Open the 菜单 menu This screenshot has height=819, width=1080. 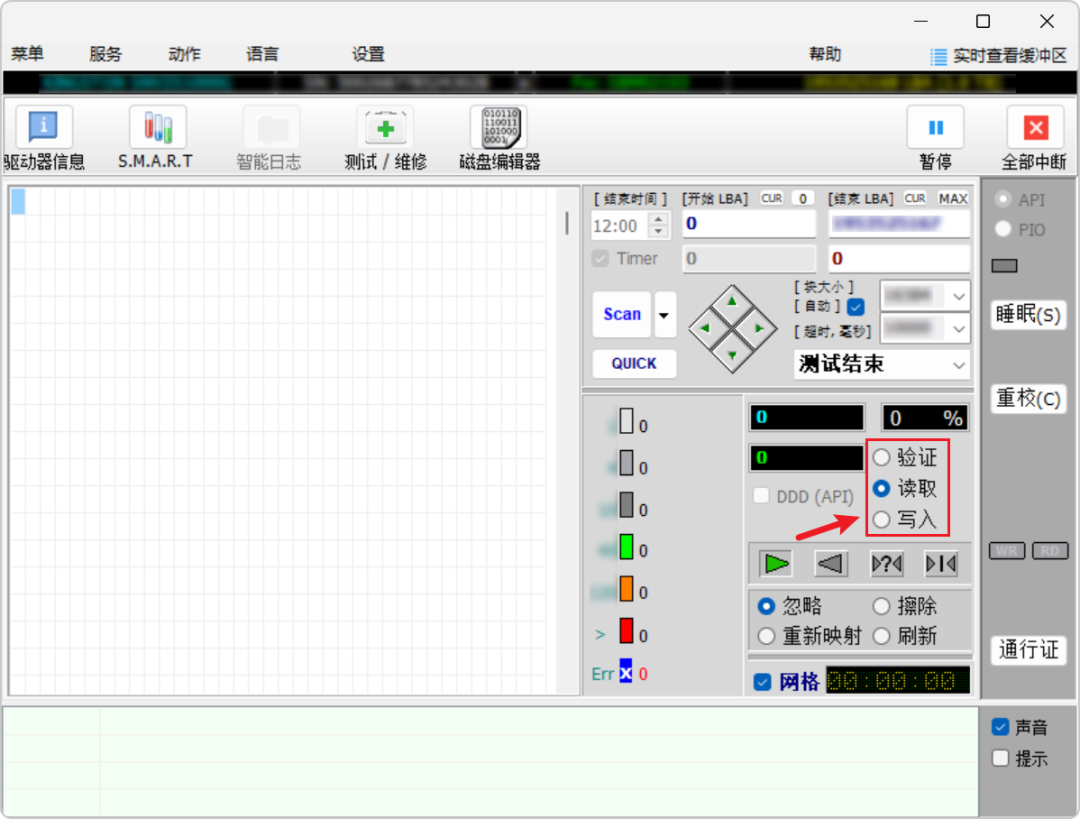pos(28,54)
